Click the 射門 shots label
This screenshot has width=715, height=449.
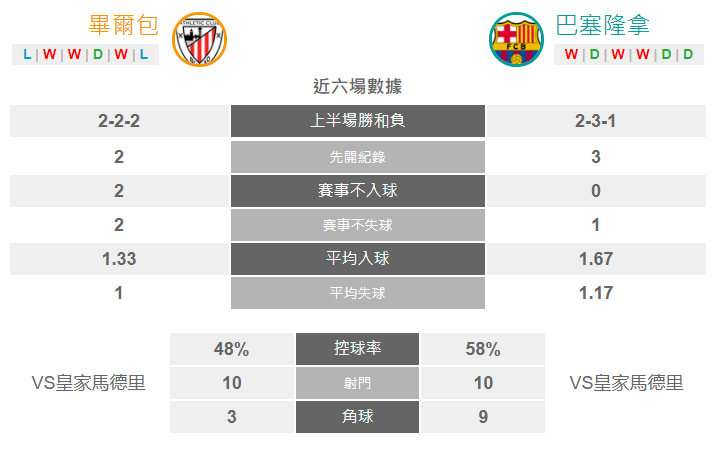358,383
